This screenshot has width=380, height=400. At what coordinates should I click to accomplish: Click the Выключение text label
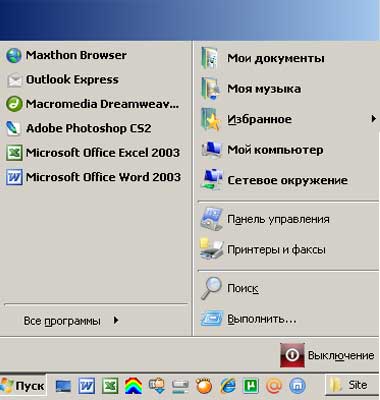[x=341, y=355]
